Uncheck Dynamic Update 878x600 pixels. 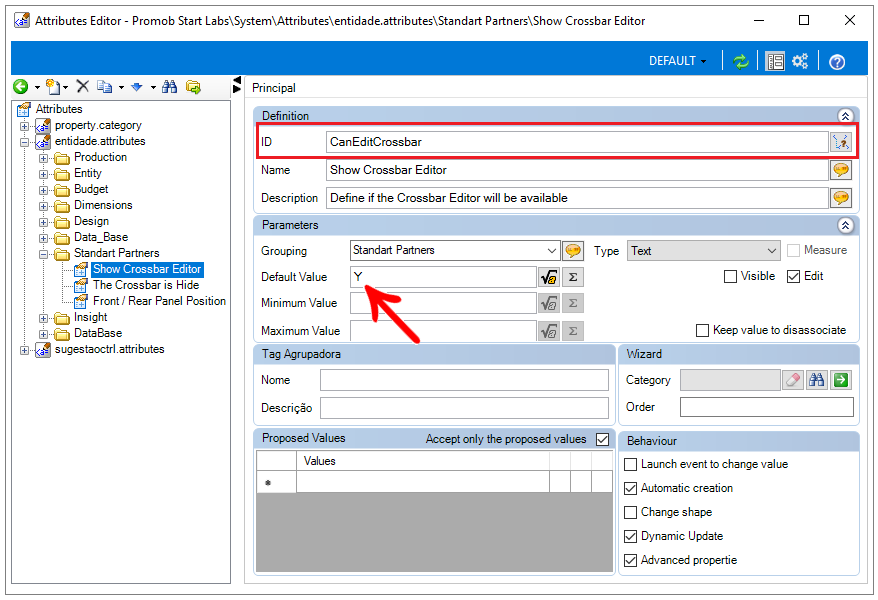[631, 537]
